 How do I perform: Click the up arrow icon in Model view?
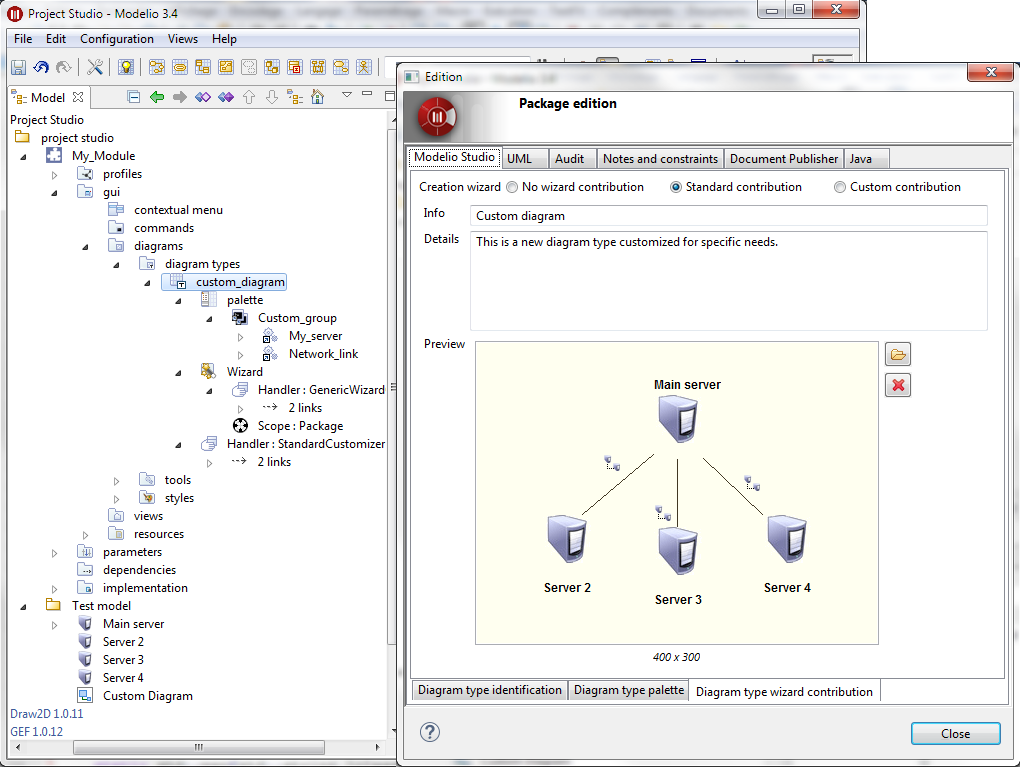(248, 98)
